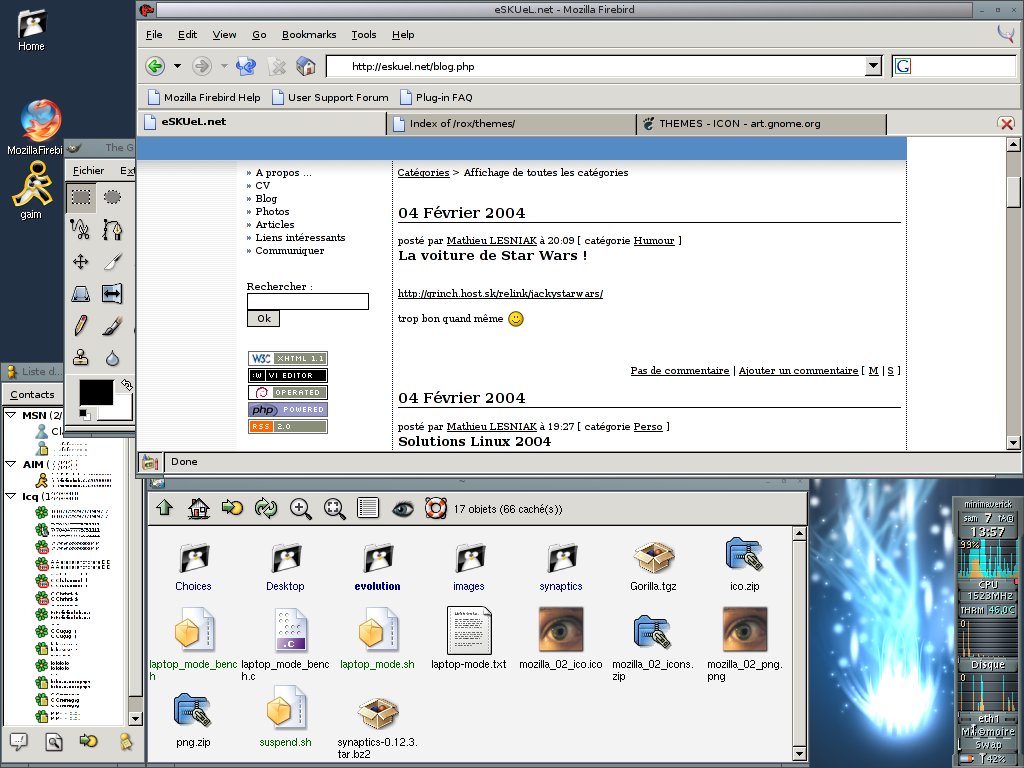Select the Blur droplet tool in GIMP

point(112,357)
